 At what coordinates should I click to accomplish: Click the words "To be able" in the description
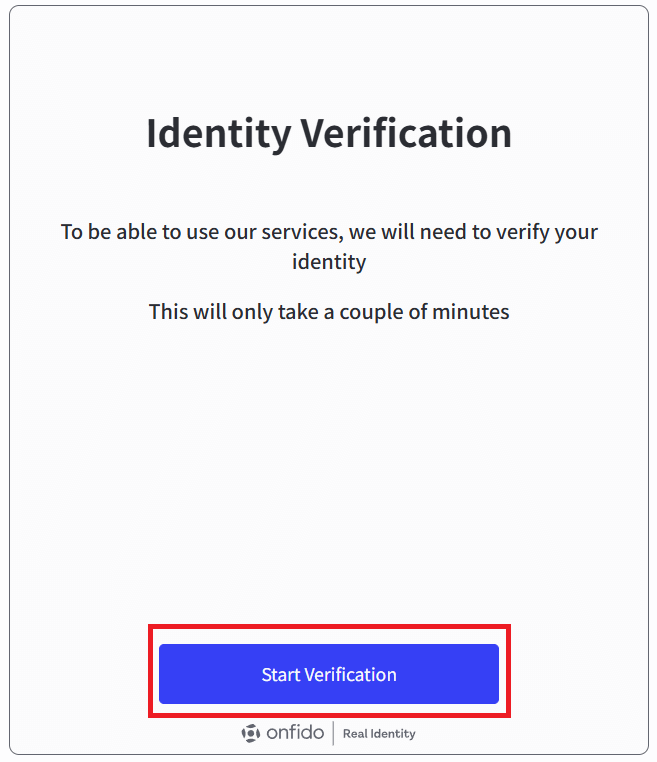point(104,232)
